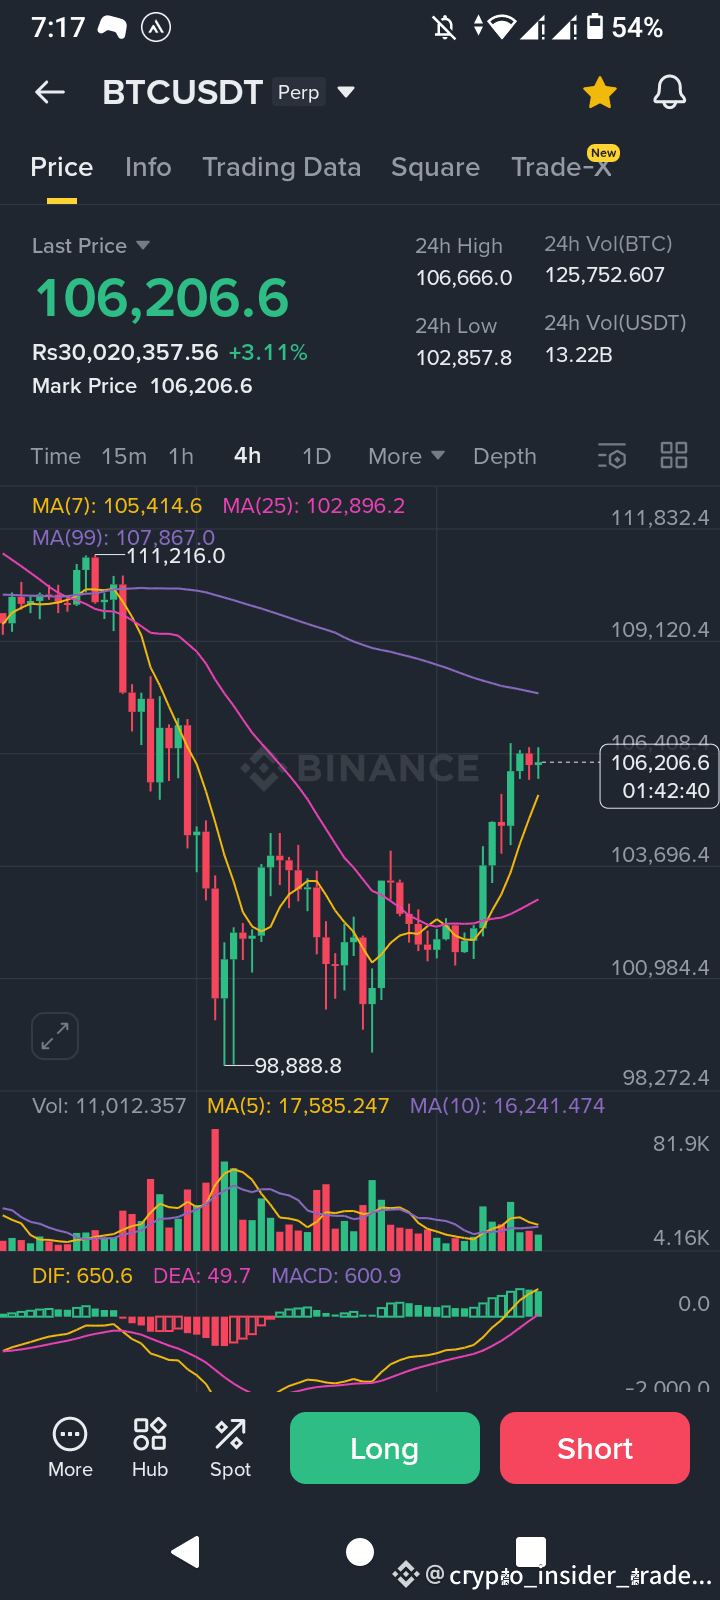Expand chart to fullscreen icon
720x1600 pixels.
pos(55,1035)
